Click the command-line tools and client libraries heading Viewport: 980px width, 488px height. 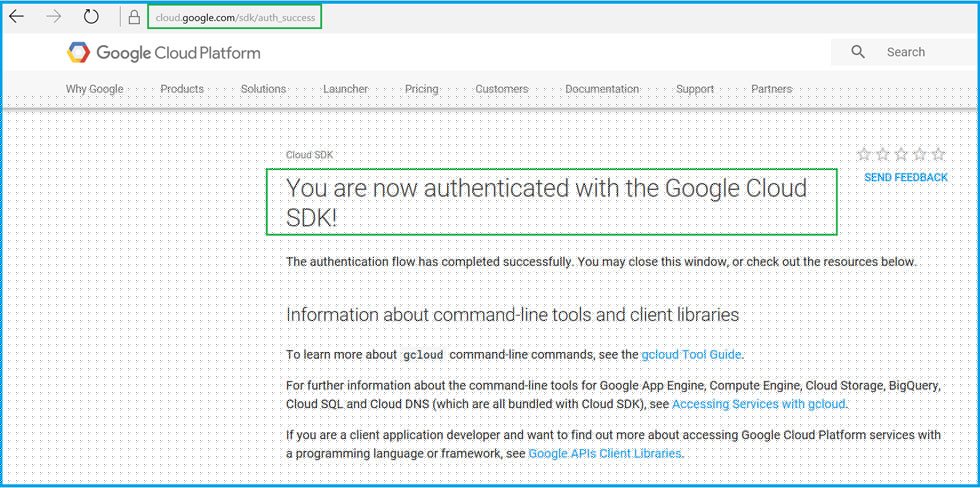pos(512,314)
